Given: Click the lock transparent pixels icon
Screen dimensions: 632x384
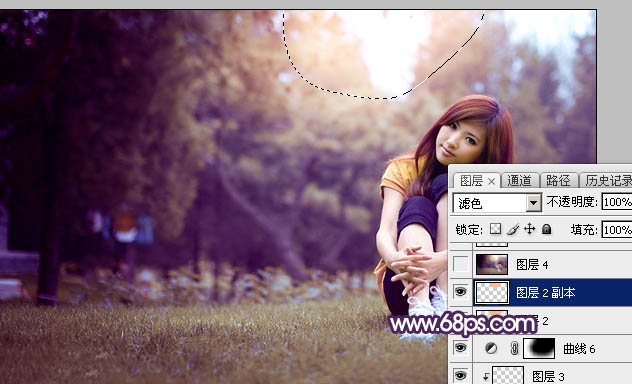Looking at the screenshot, I should 495,229.
